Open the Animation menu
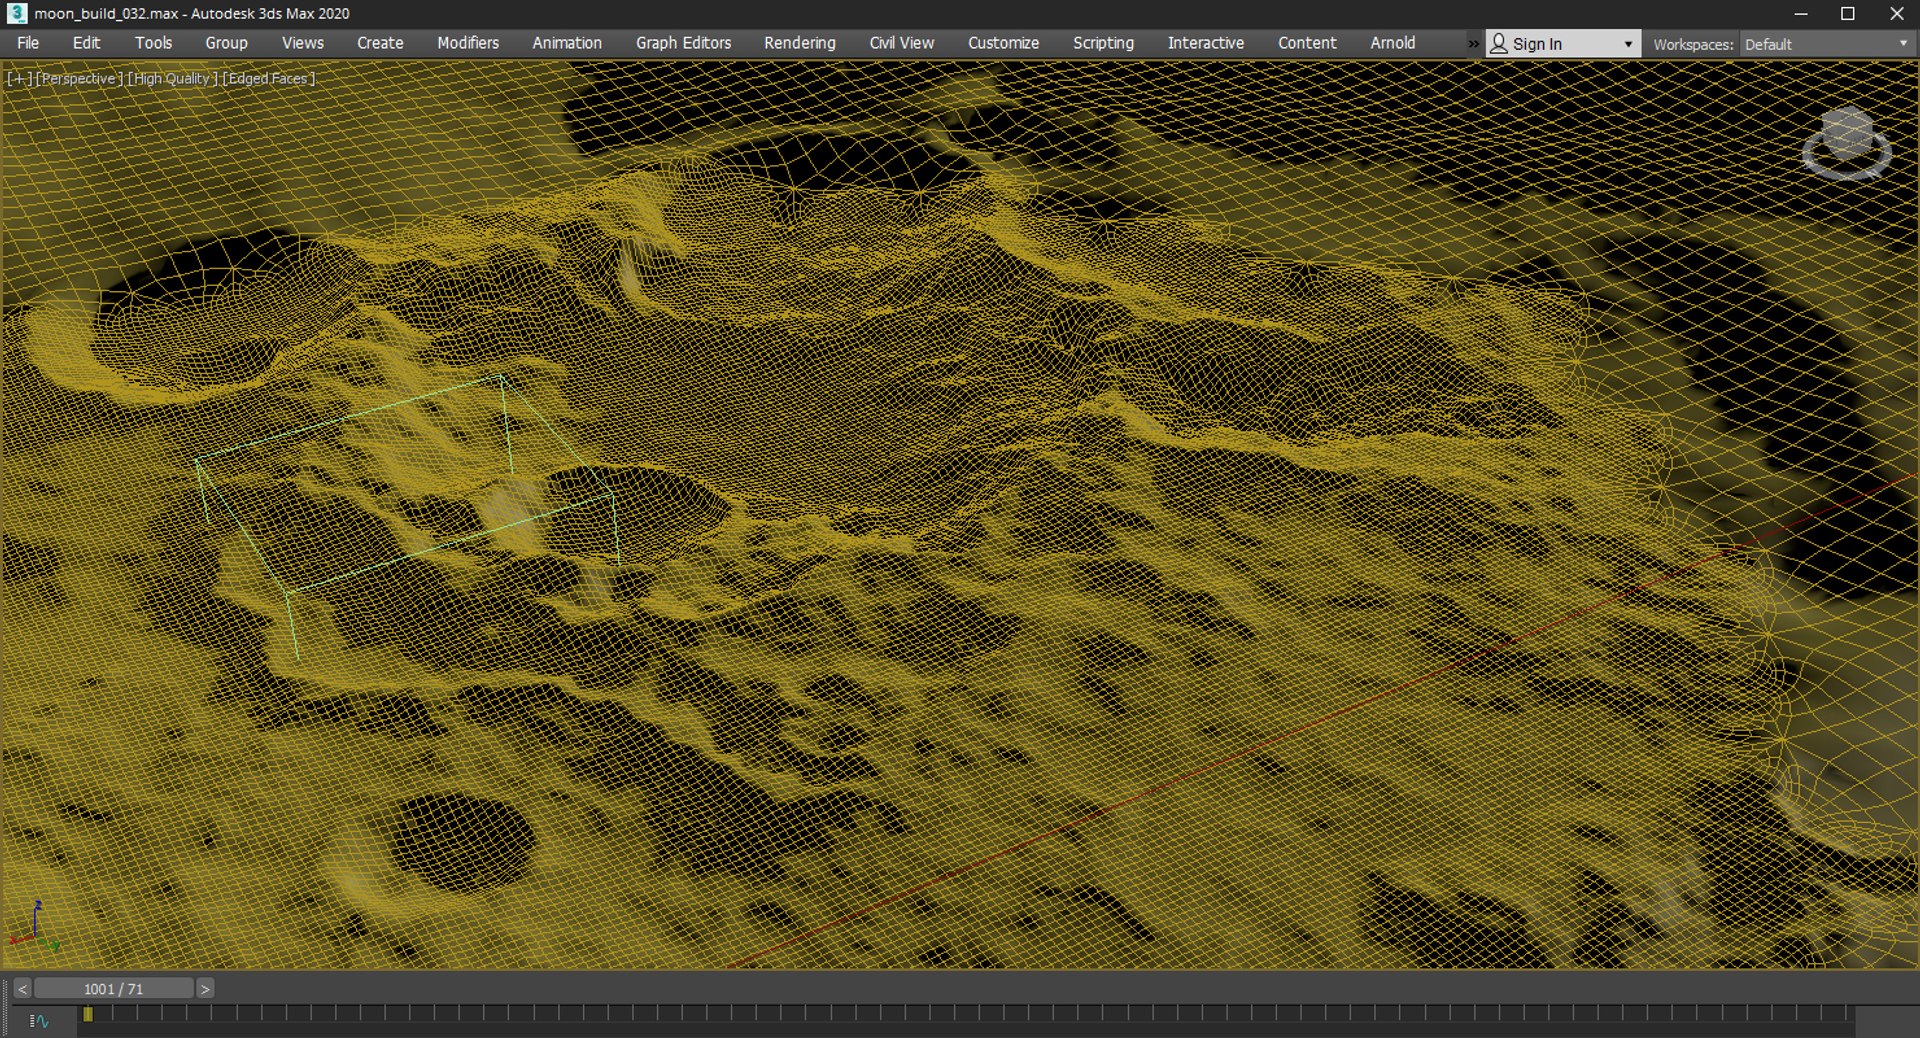 coord(566,43)
